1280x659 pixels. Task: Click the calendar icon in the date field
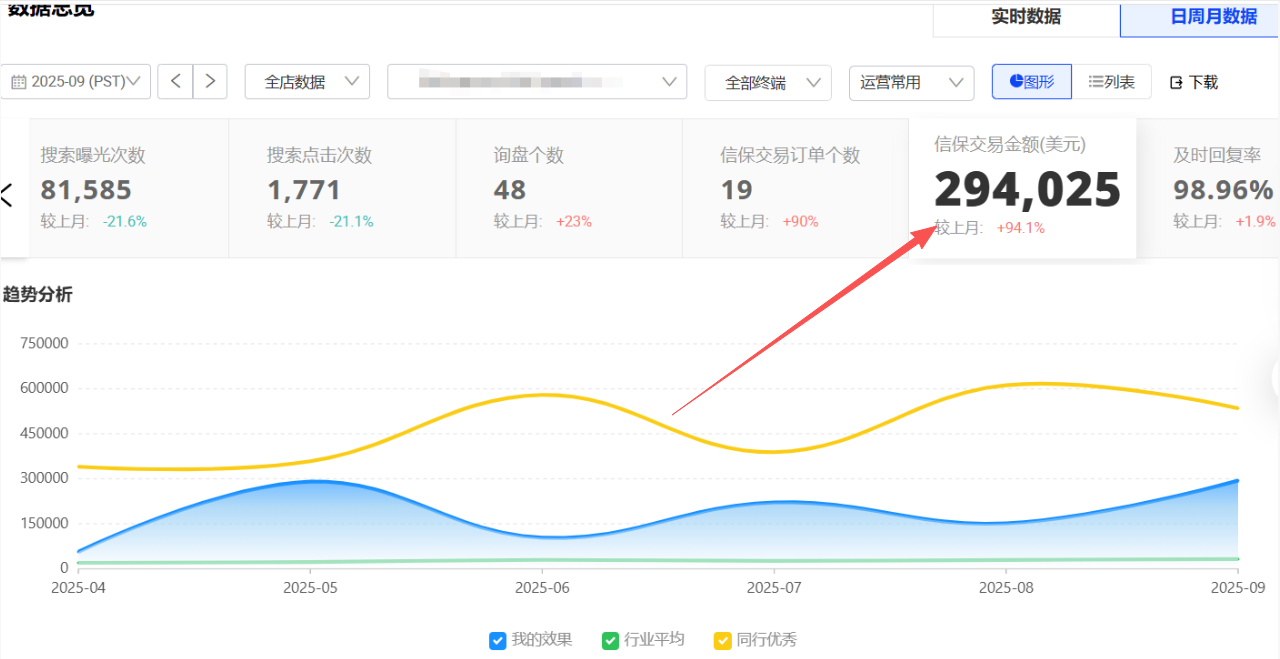pos(18,82)
